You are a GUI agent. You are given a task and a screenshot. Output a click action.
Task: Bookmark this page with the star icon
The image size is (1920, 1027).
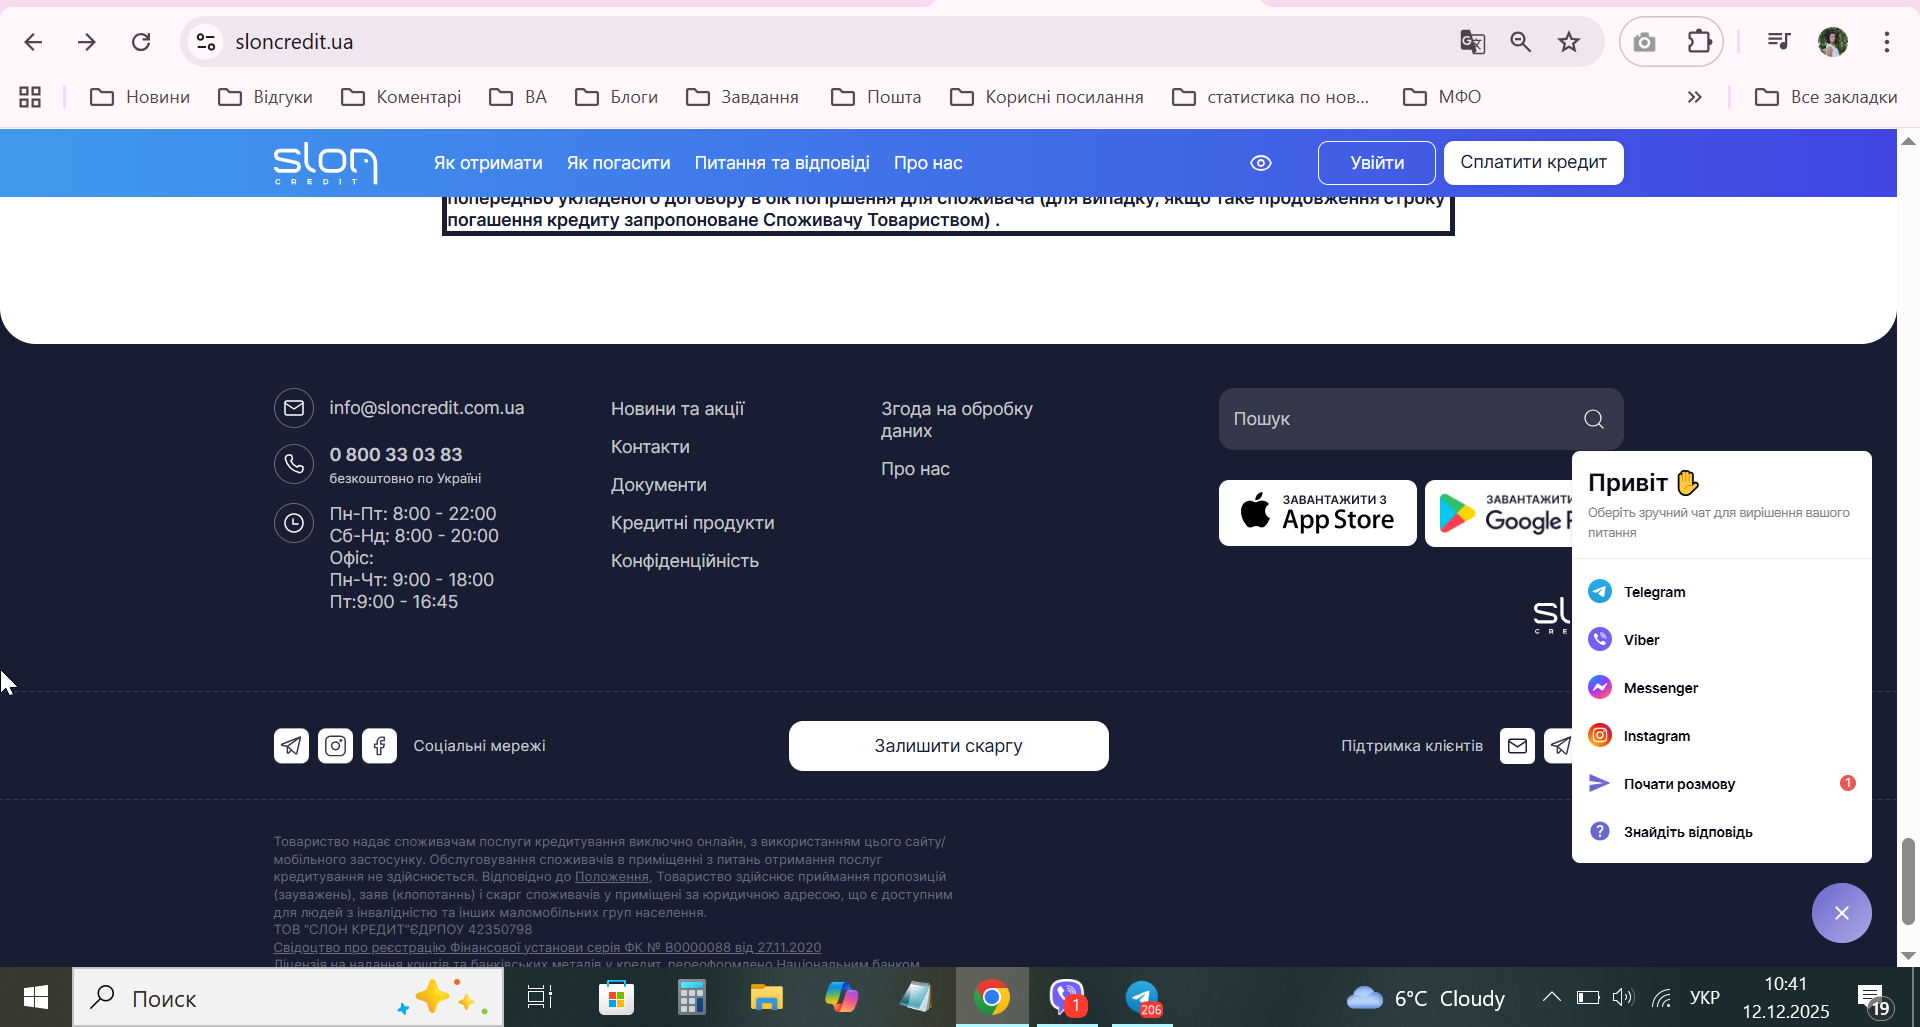pos(1569,42)
